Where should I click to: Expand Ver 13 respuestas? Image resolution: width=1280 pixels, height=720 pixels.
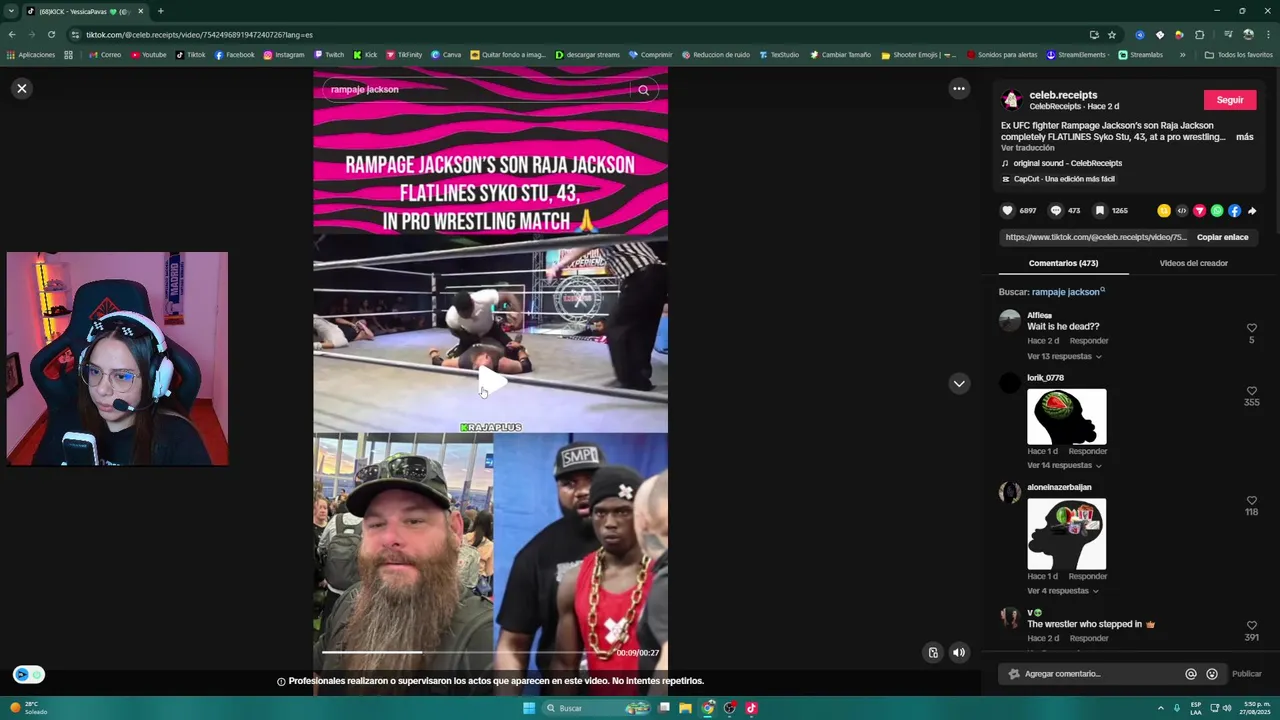coord(1064,357)
